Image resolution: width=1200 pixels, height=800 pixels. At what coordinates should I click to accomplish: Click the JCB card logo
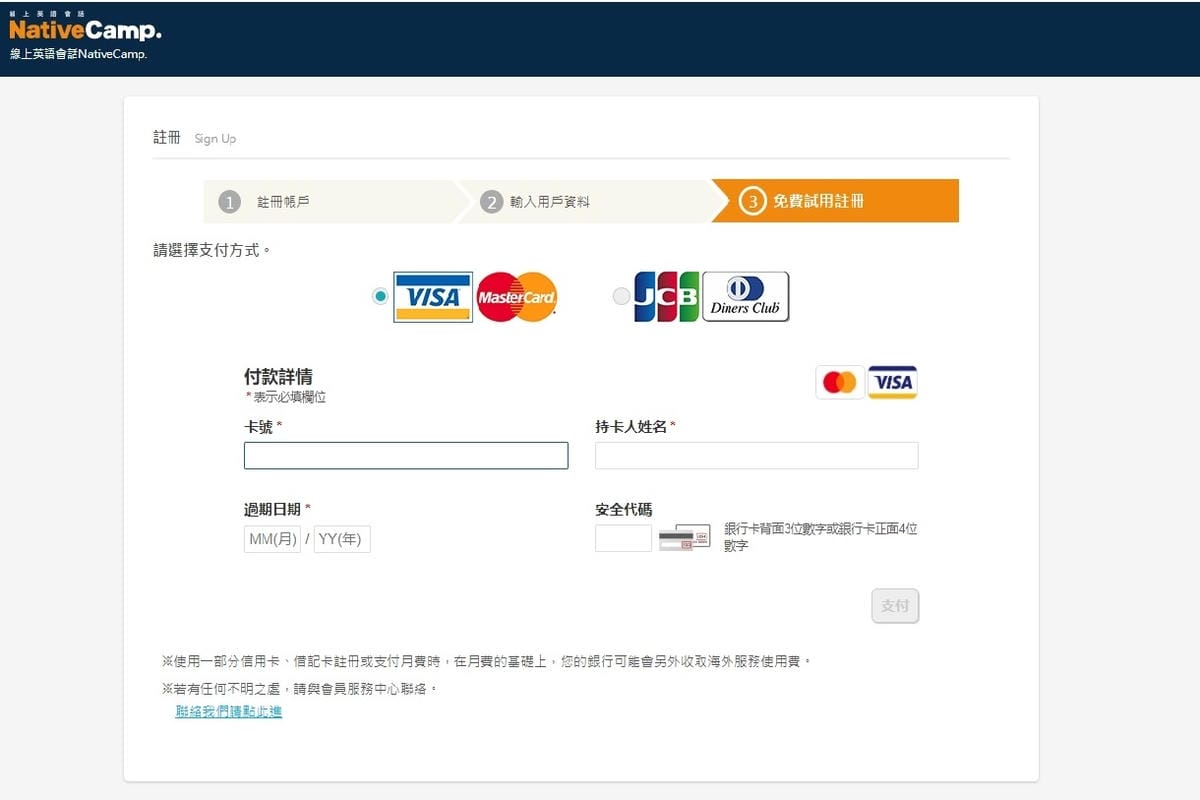666,297
